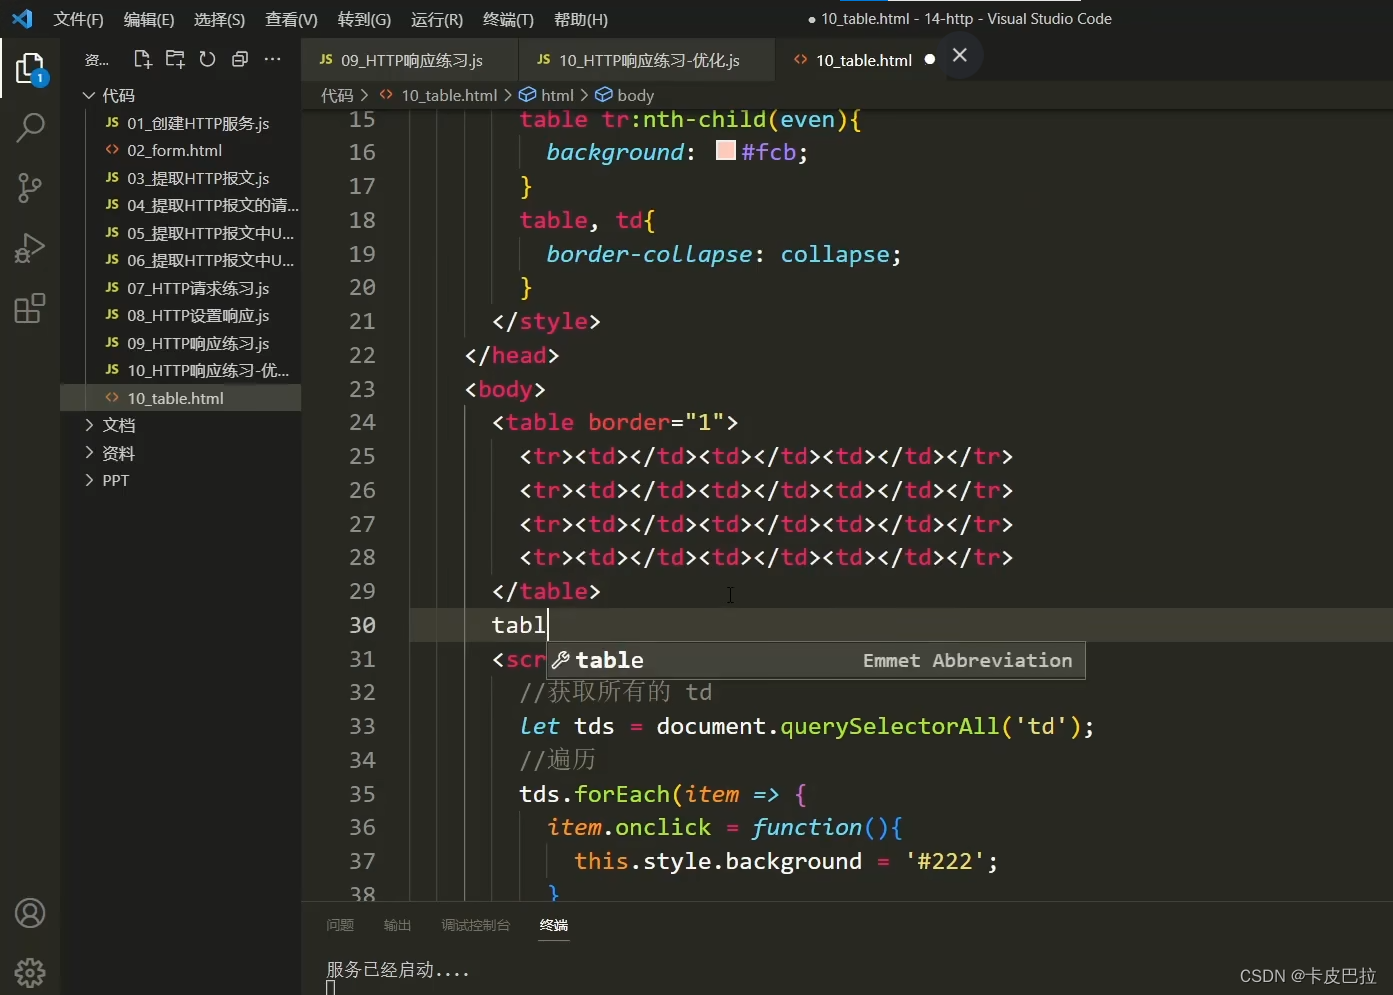Open the 终端(T) menu
1393x995 pixels.
click(508, 19)
